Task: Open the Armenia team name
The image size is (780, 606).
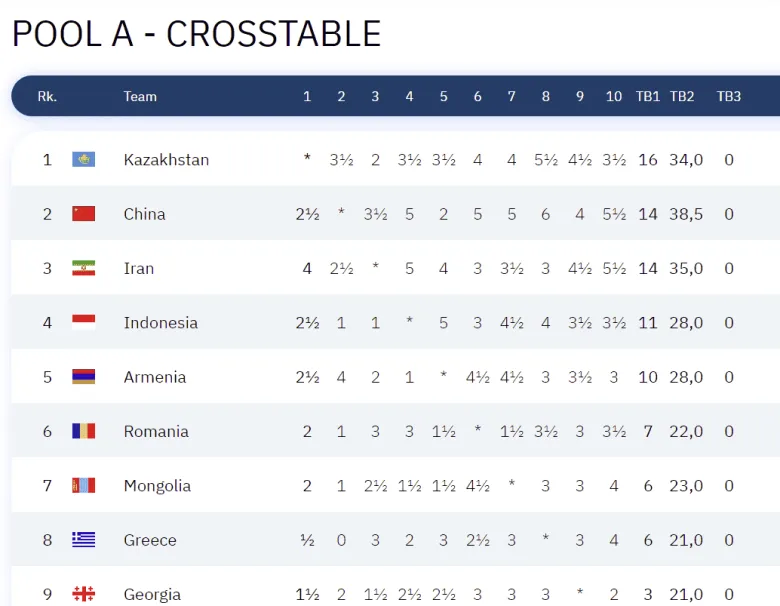Action: pos(155,377)
